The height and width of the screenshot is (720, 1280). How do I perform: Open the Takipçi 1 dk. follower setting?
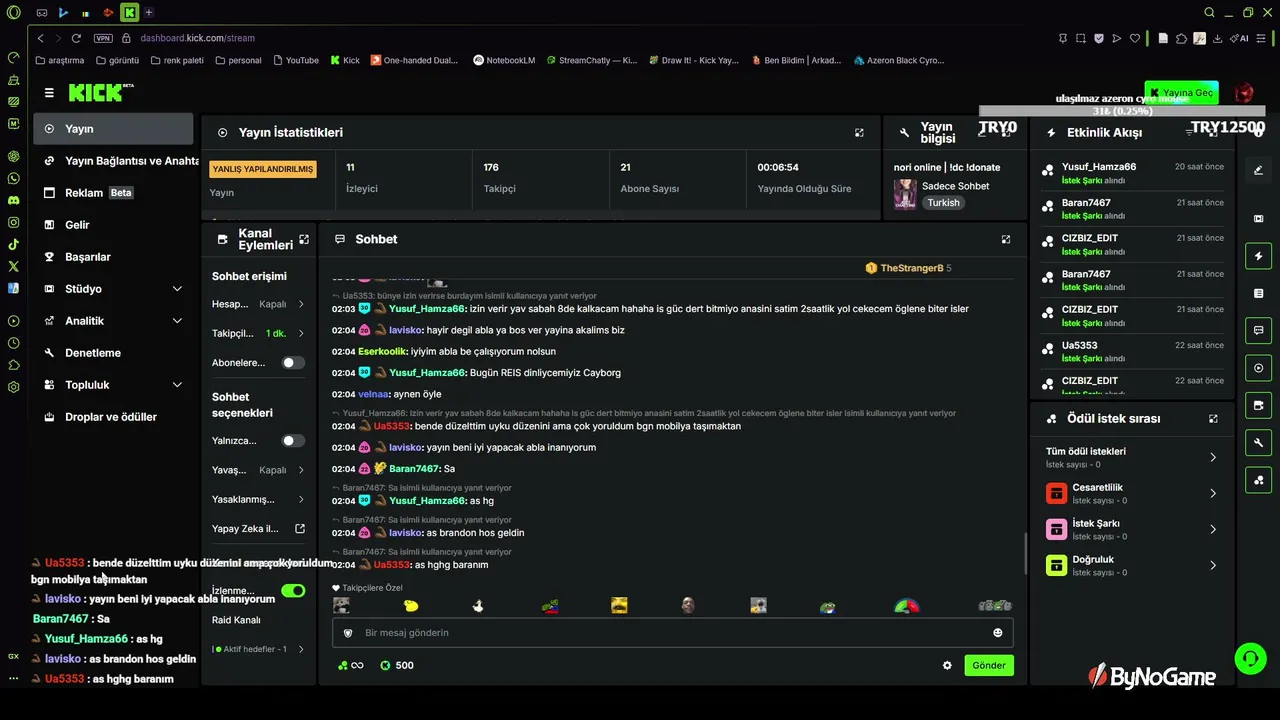(259, 333)
